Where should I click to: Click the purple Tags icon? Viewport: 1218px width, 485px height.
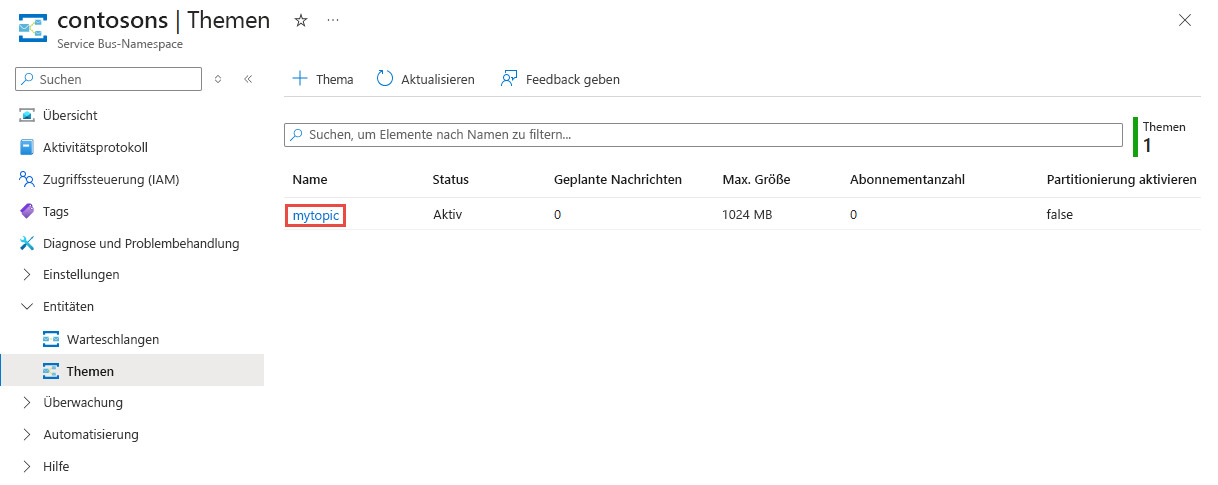coord(27,212)
